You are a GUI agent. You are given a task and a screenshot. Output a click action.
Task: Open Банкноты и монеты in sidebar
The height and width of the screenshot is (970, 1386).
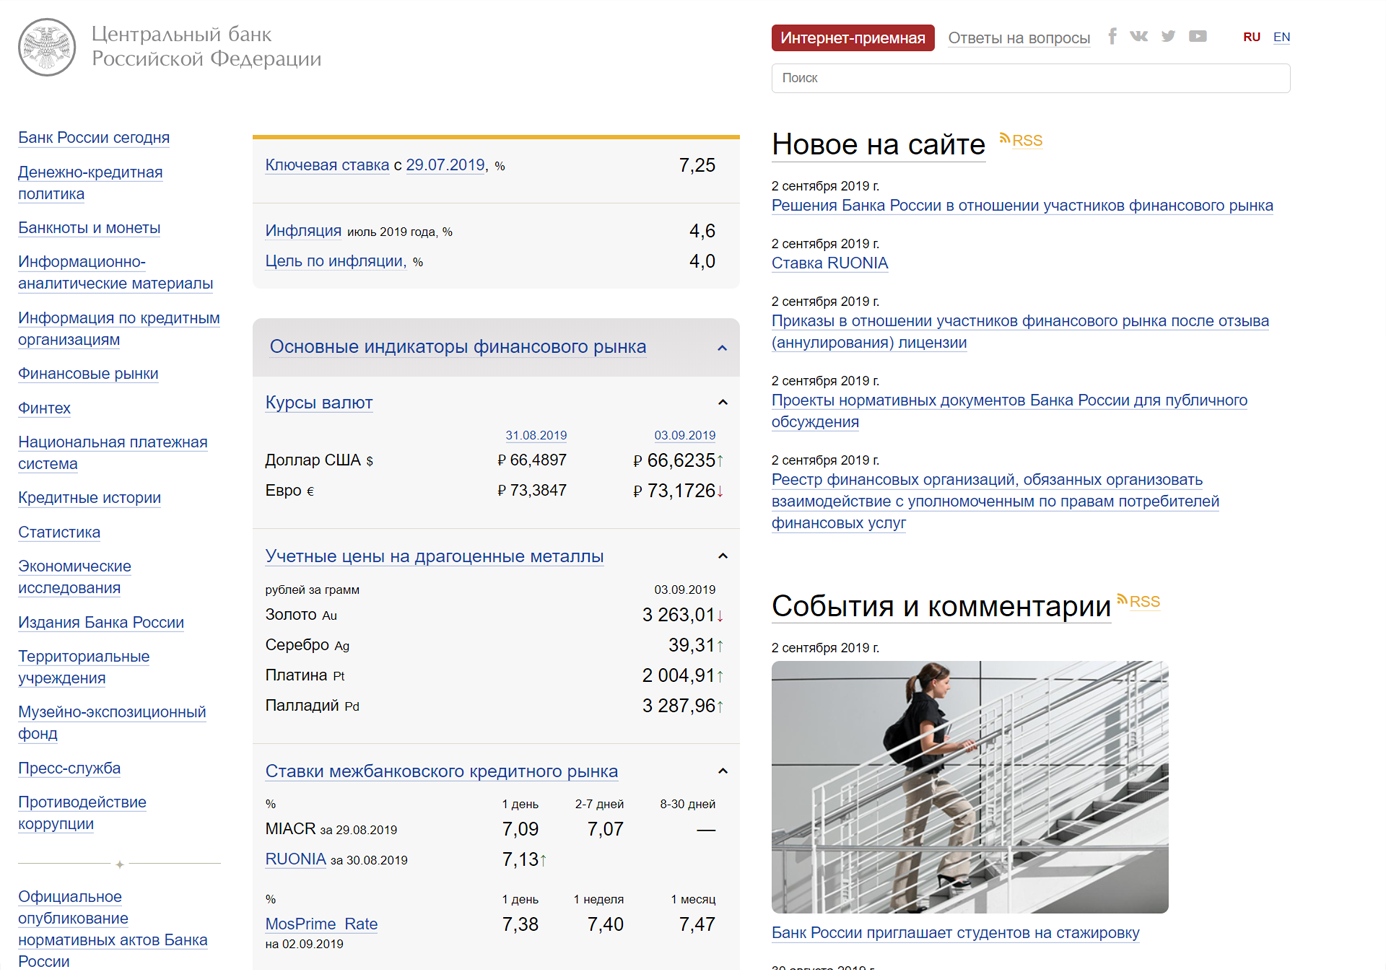tap(89, 228)
